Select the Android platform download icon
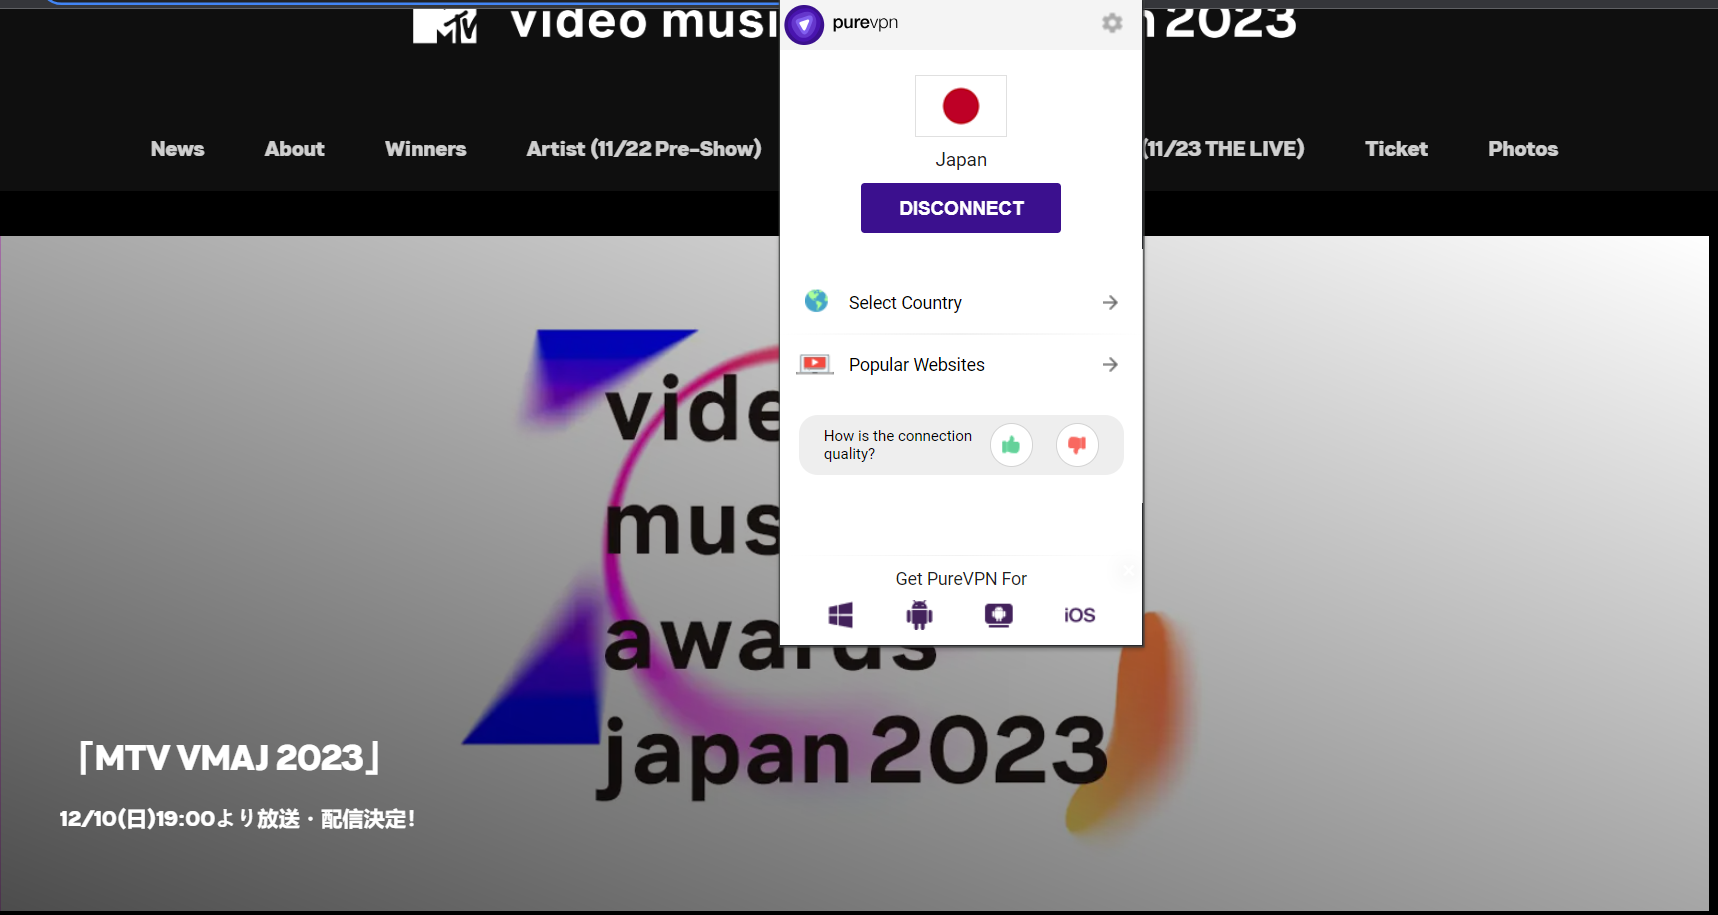The width and height of the screenshot is (1718, 915). click(919, 615)
